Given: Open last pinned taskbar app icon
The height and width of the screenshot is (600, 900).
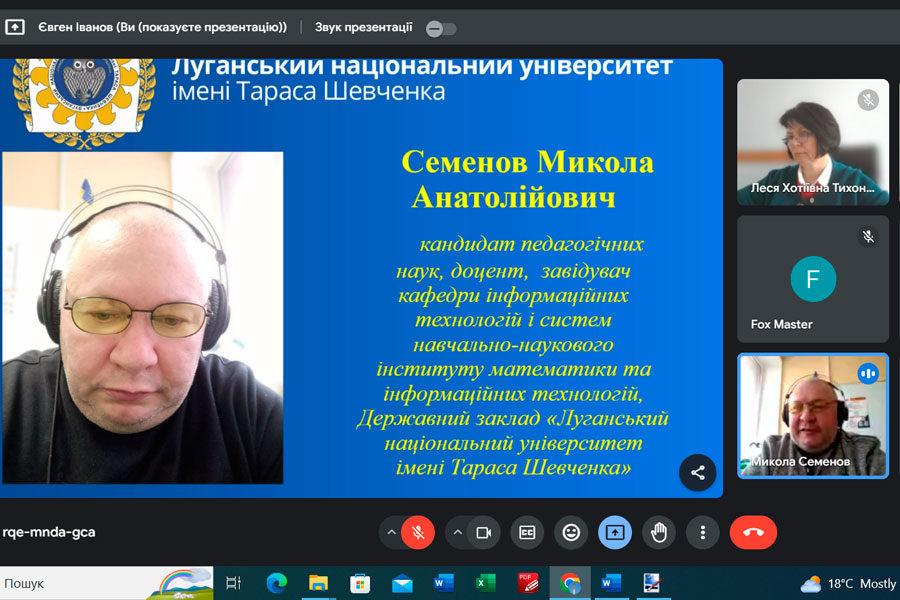Looking at the screenshot, I should (x=653, y=583).
